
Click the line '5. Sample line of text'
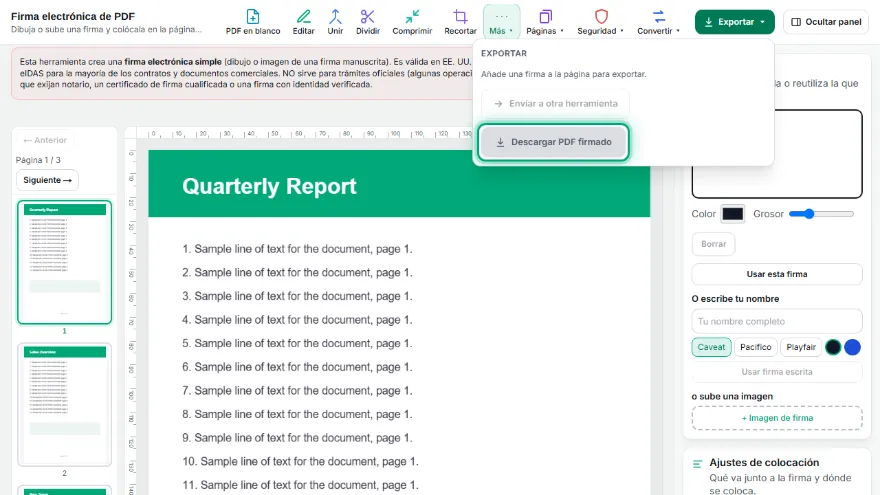pos(297,343)
